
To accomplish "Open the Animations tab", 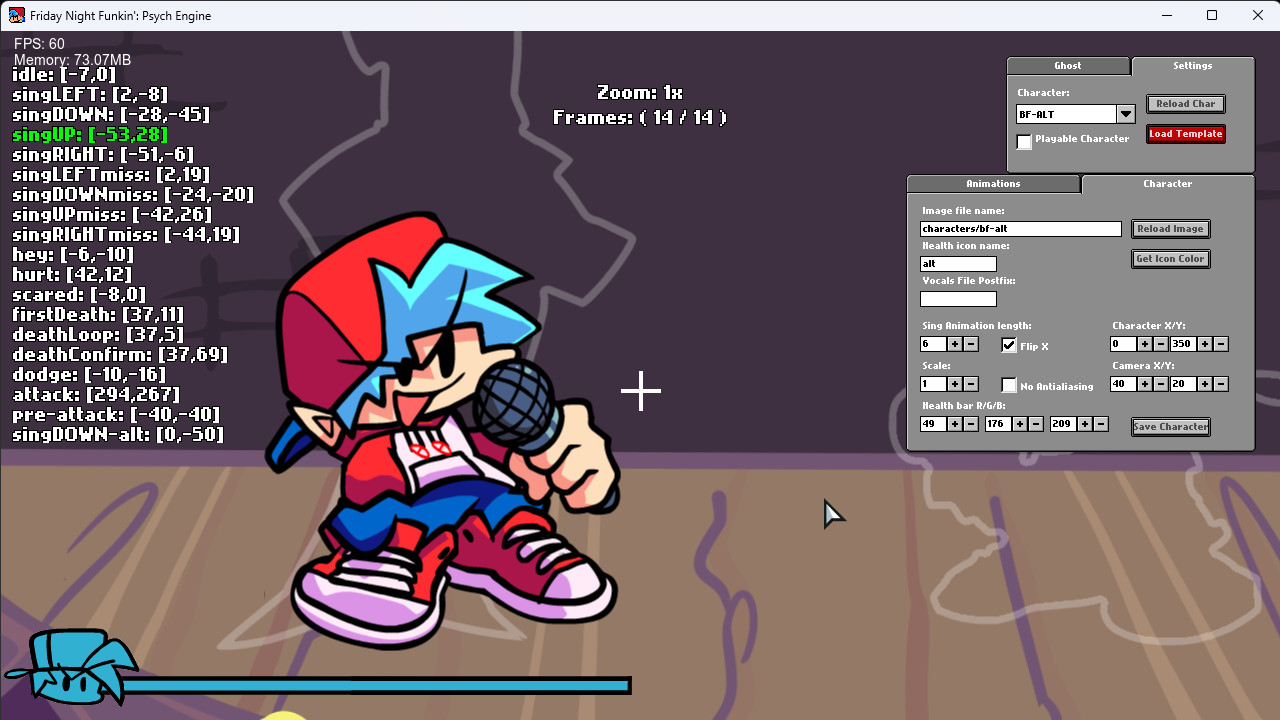I will [x=993, y=184].
